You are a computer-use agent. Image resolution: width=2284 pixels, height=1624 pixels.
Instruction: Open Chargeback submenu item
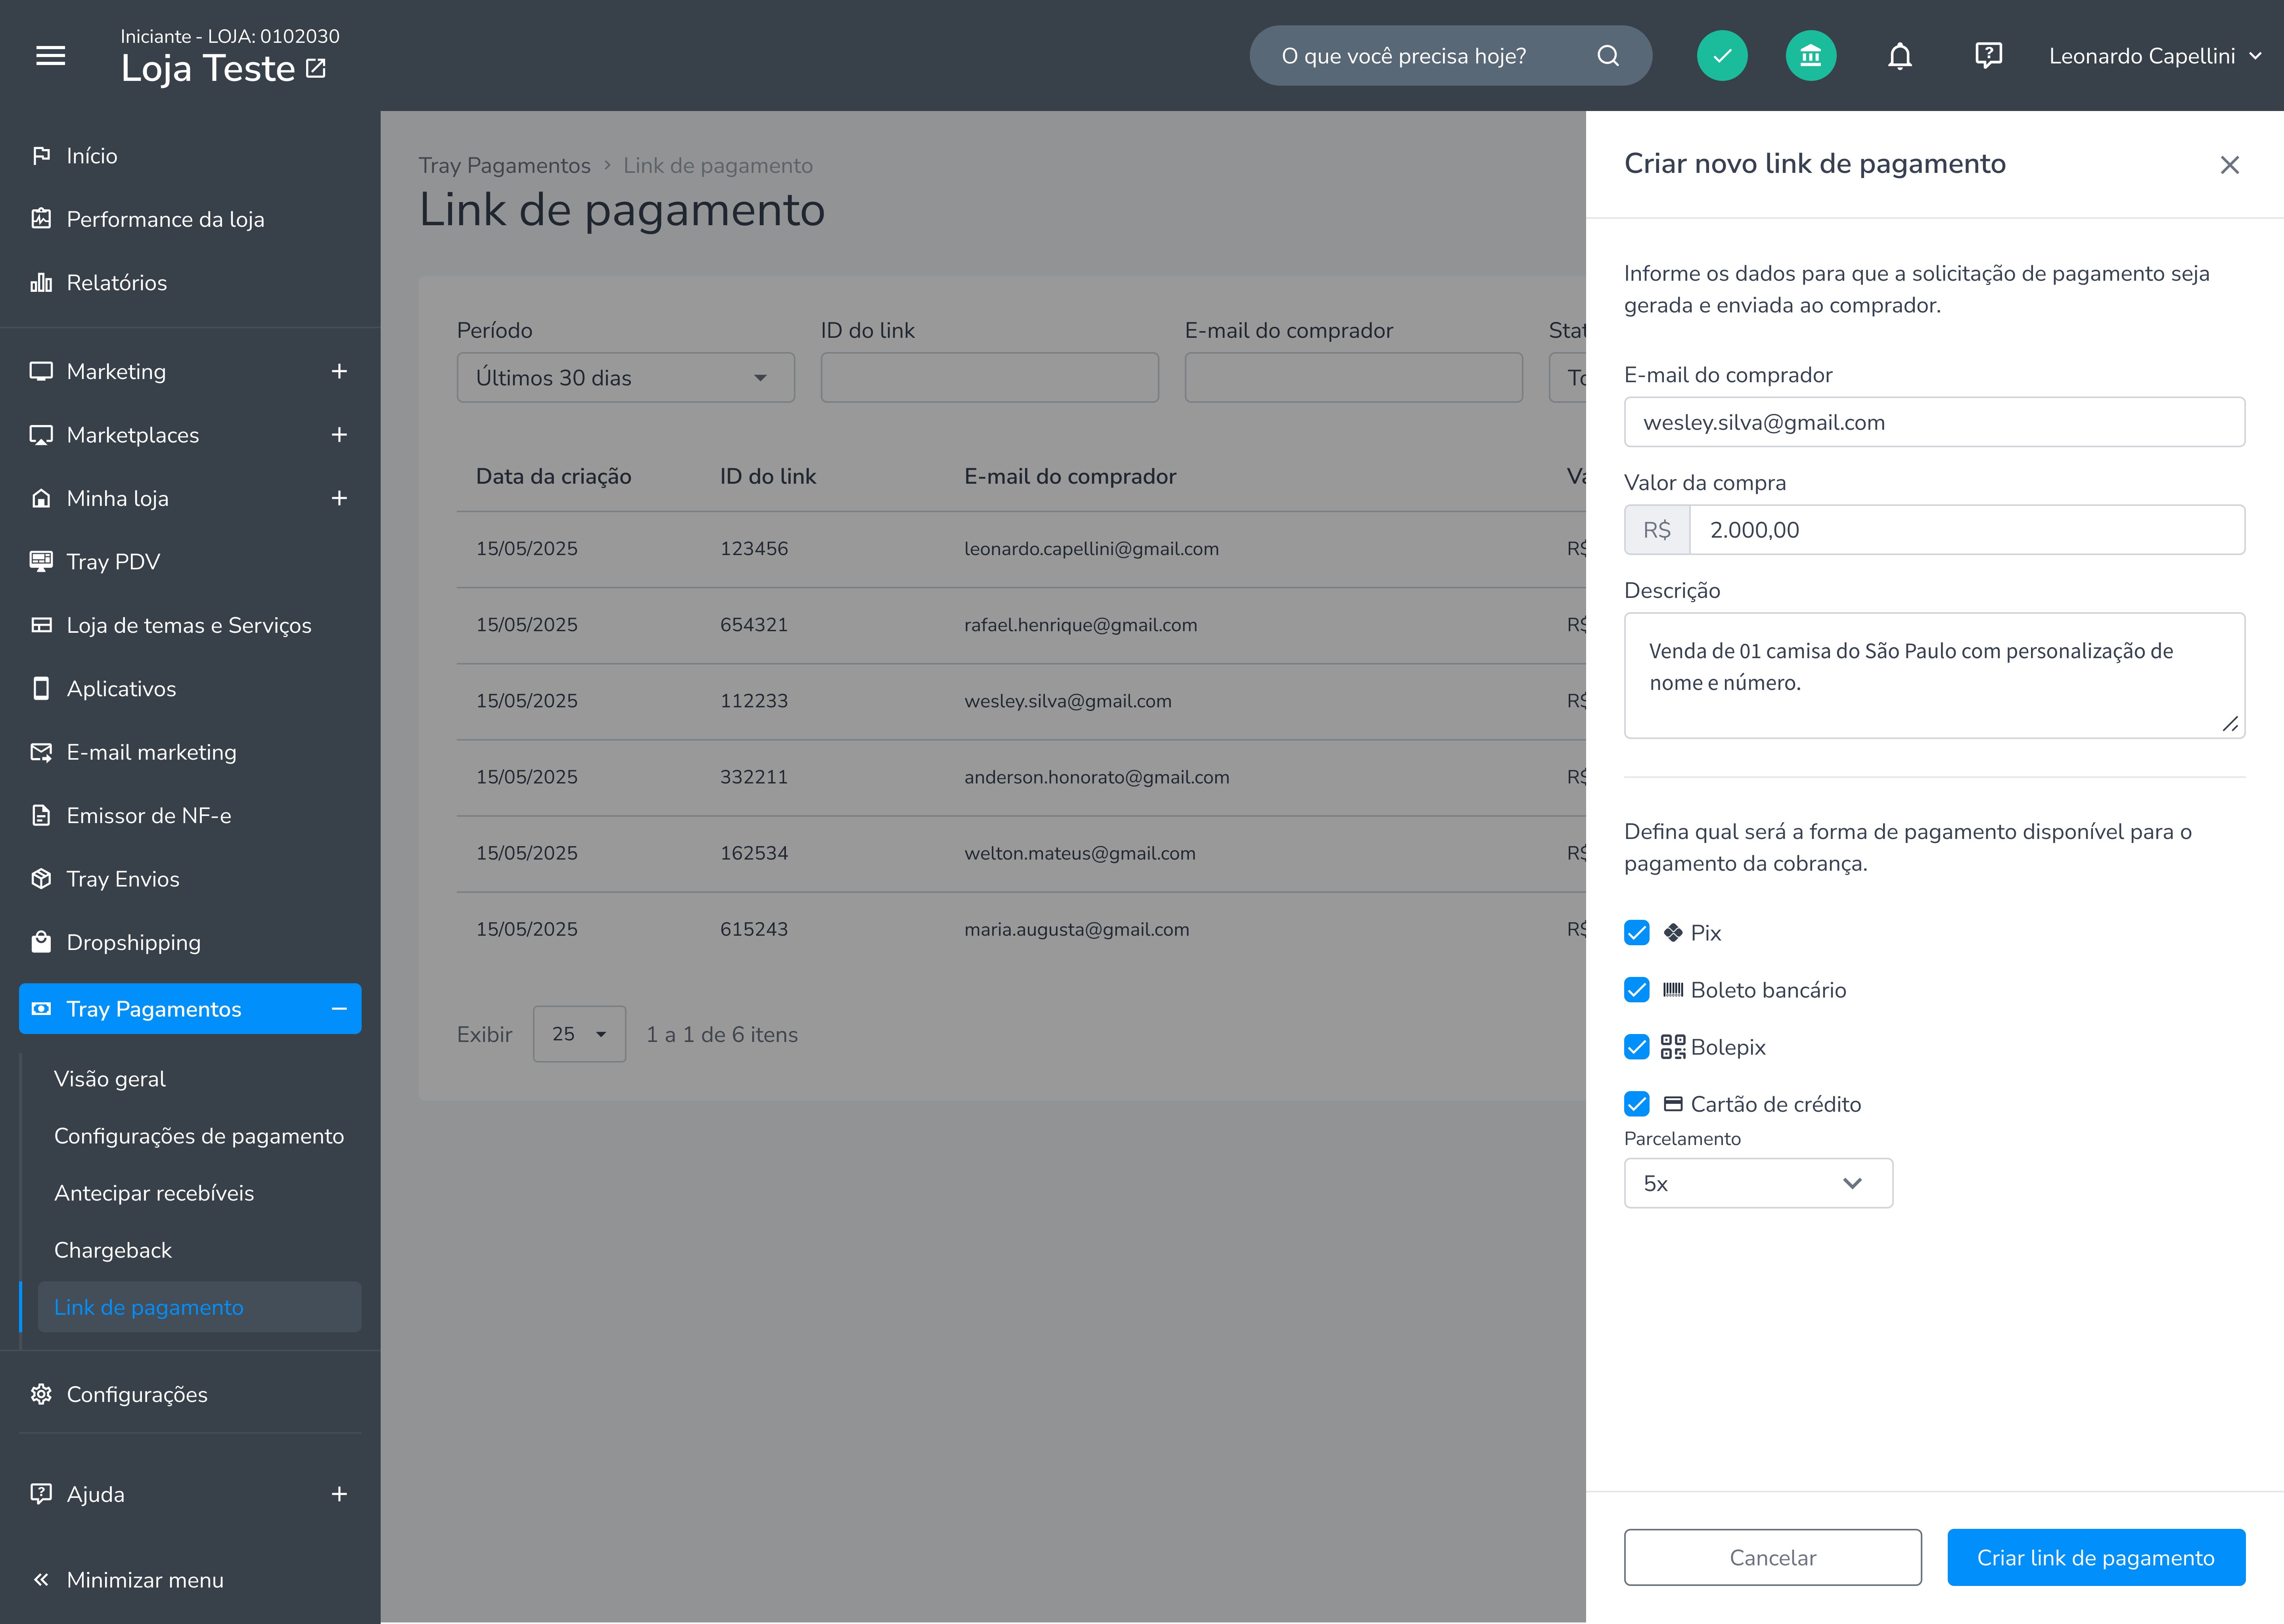point(113,1250)
